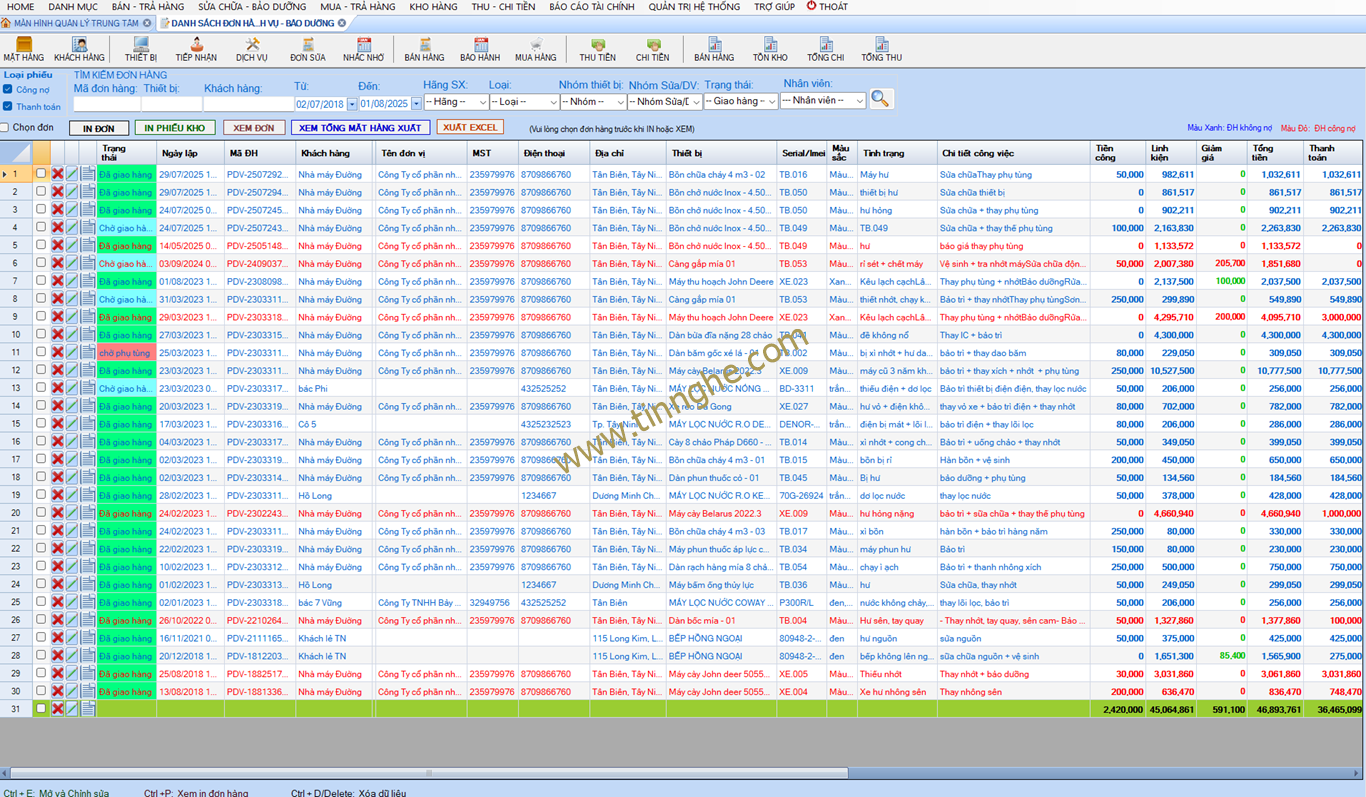1366x797 pixels.
Task: Open document detail icon in row 5
Action: (88, 246)
